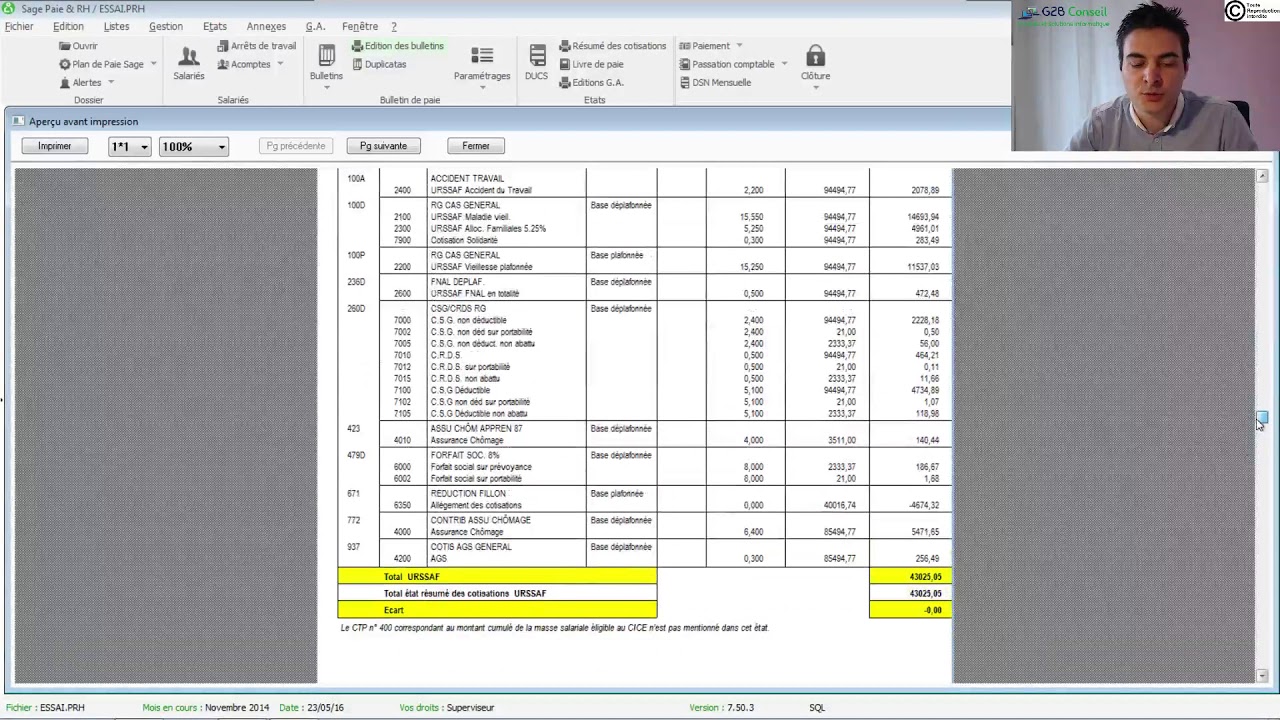Image resolution: width=1280 pixels, height=720 pixels.
Task: Open Editions G.A.
Action: 591,83
